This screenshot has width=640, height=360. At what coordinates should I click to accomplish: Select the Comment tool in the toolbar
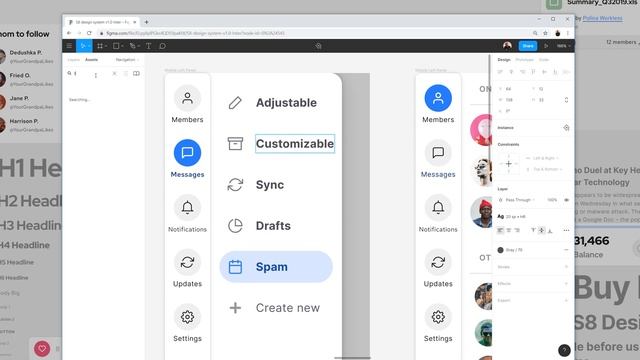[x=162, y=46]
